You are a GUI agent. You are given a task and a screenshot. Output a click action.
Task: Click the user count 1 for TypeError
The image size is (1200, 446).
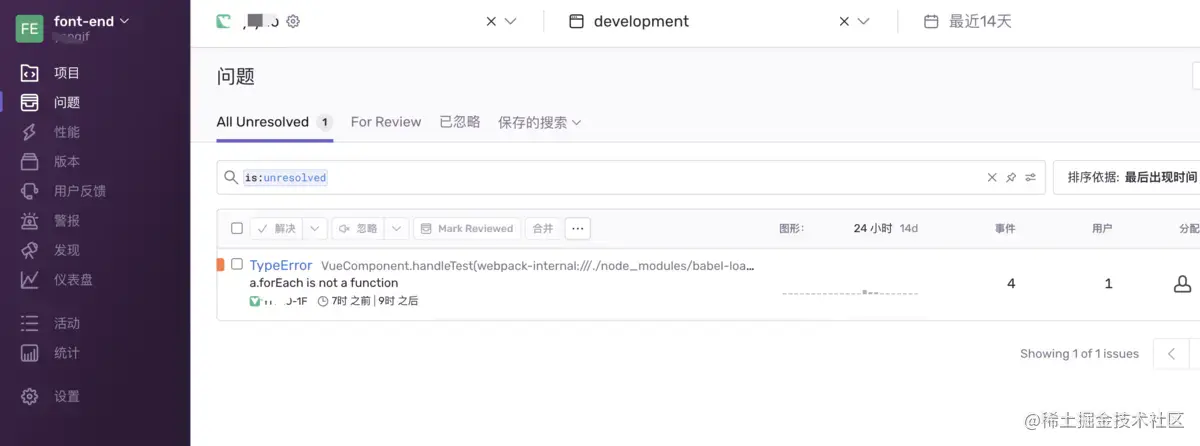(x=1108, y=284)
